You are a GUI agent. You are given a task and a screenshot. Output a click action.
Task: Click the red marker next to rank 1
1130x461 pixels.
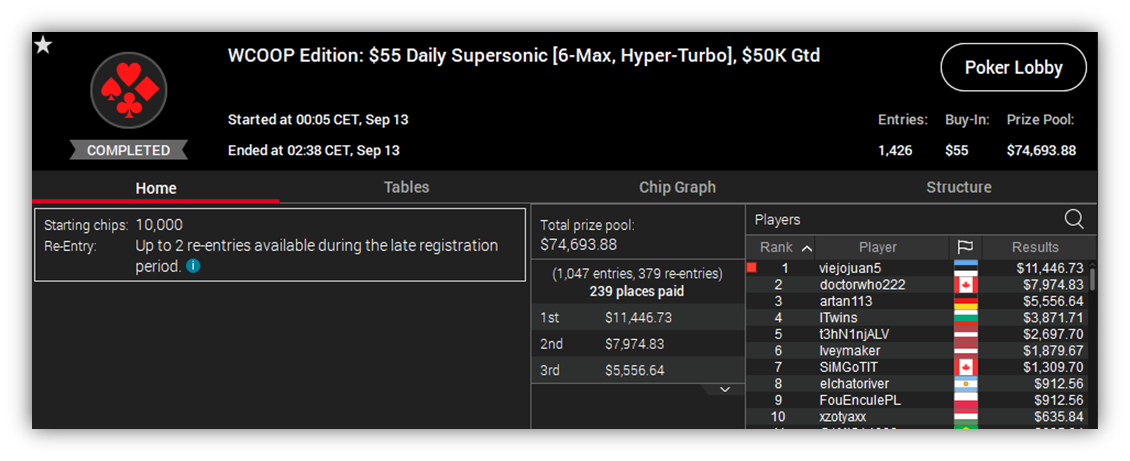(x=752, y=268)
